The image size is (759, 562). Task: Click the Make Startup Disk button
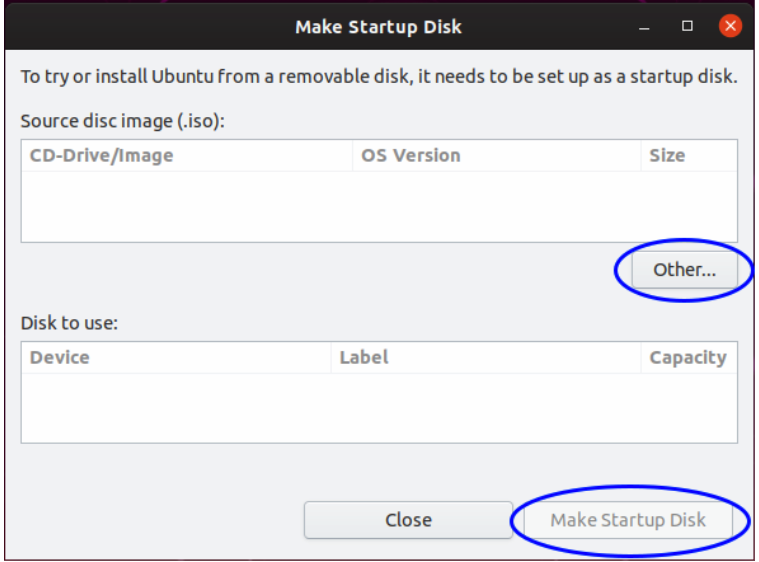click(628, 520)
